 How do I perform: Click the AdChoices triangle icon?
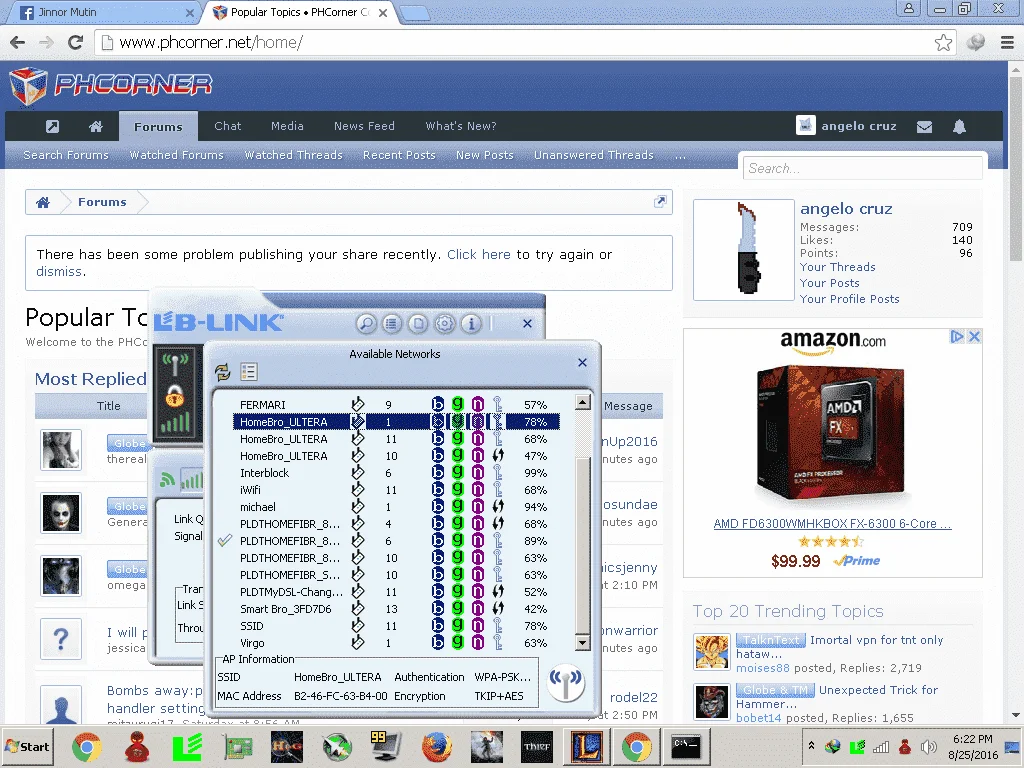tap(957, 337)
